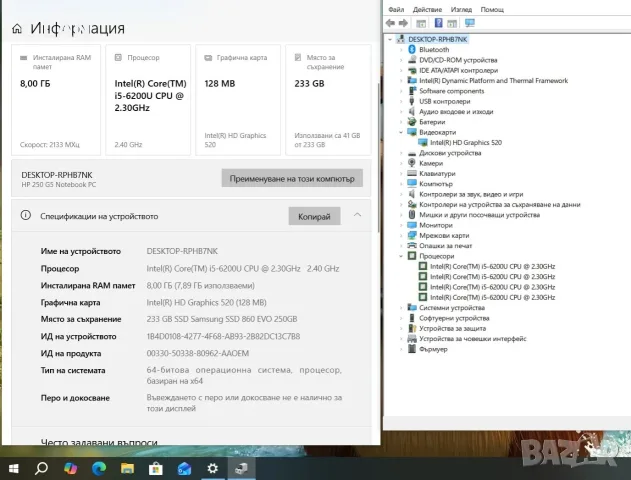Open taskbar Search magnifier

coord(41,468)
